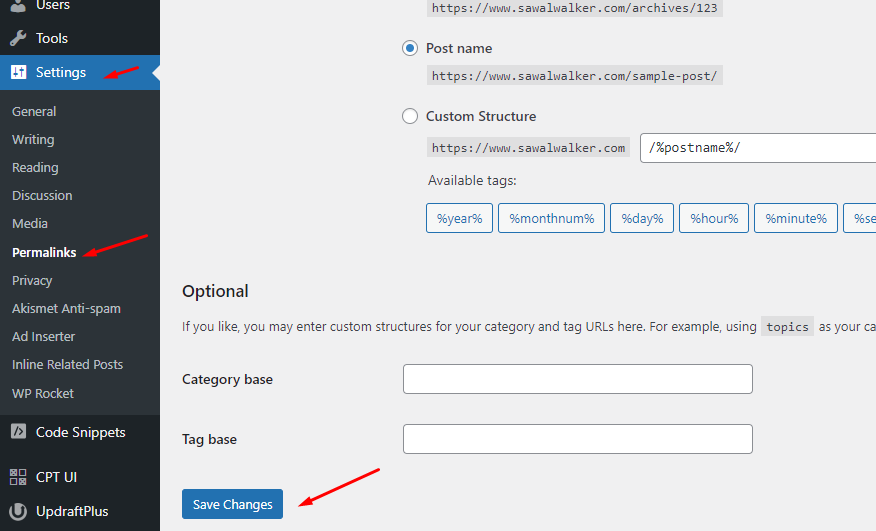Open Media settings

coord(30,223)
